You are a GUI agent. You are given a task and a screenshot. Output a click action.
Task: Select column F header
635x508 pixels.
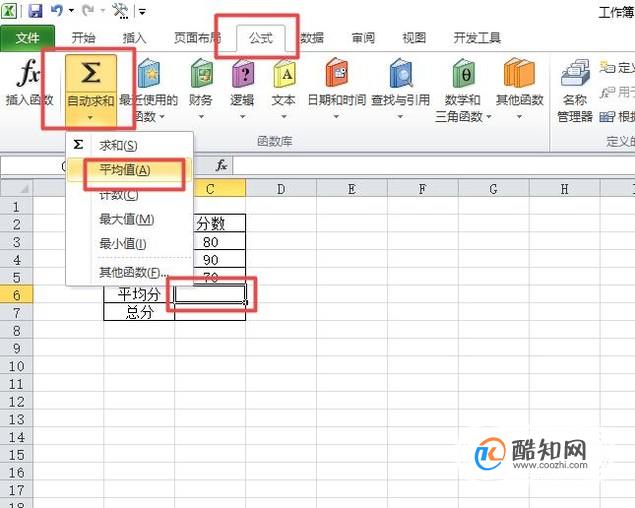423,189
